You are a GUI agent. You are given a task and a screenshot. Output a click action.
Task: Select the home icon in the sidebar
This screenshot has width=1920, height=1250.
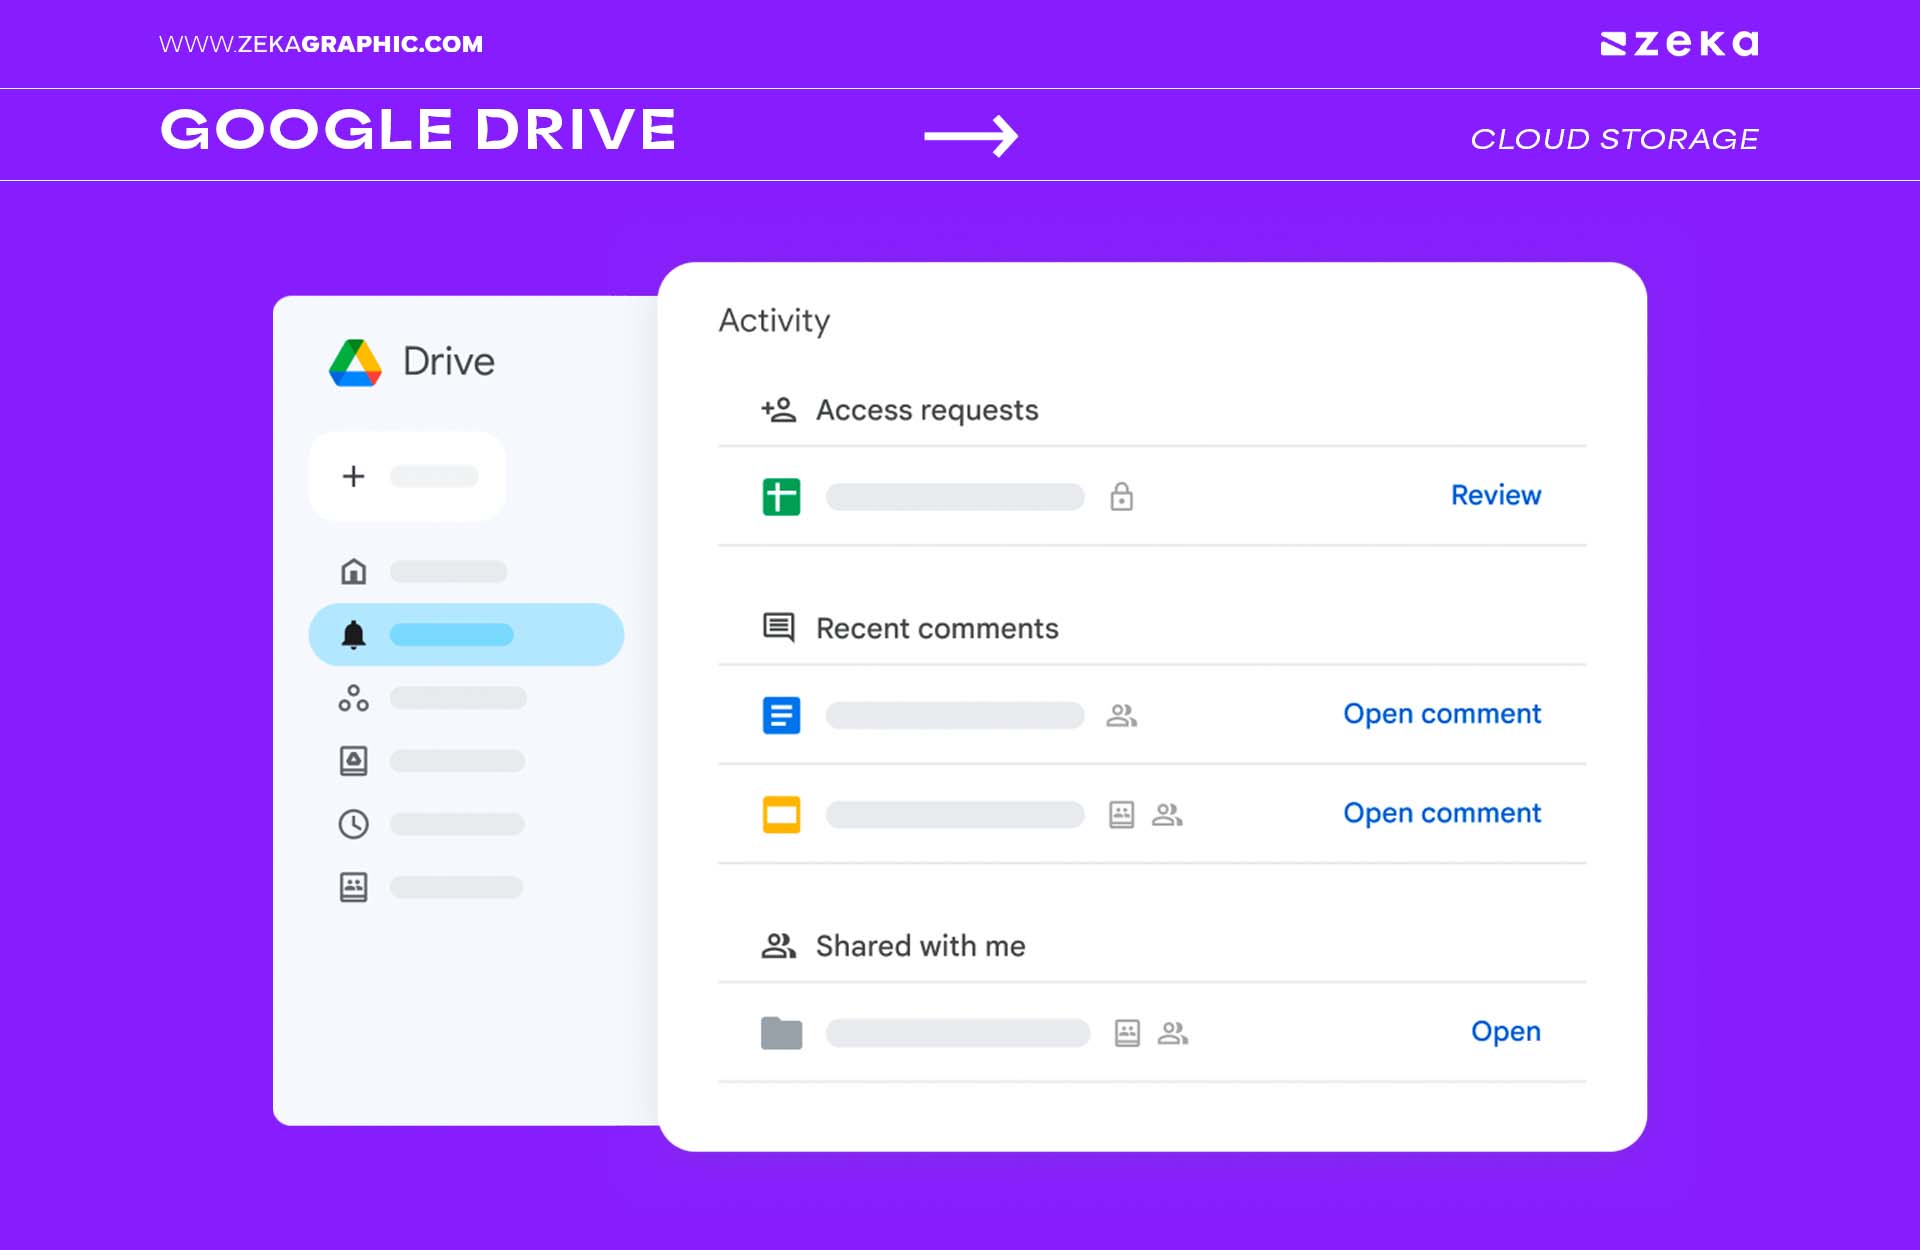[x=353, y=572]
